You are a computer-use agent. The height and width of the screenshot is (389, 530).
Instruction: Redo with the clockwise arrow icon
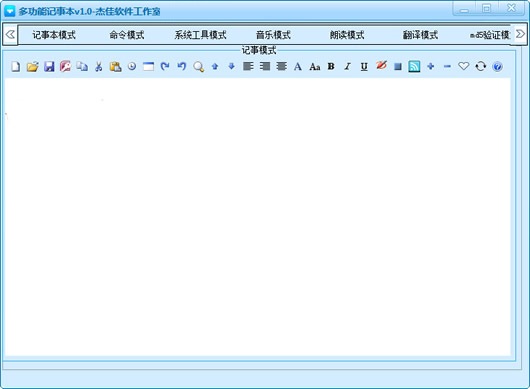[165, 66]
